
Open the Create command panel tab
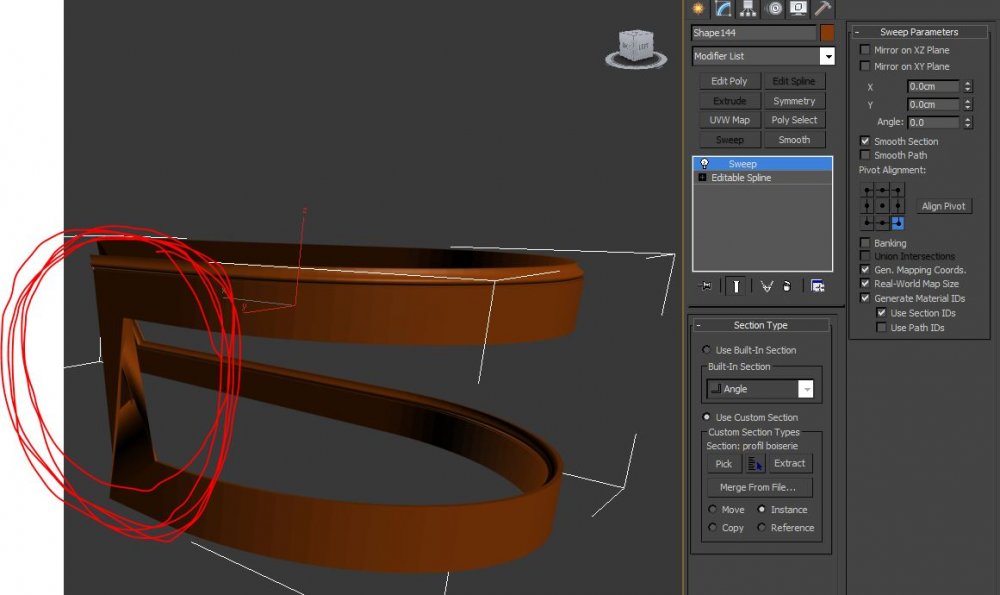698,9
